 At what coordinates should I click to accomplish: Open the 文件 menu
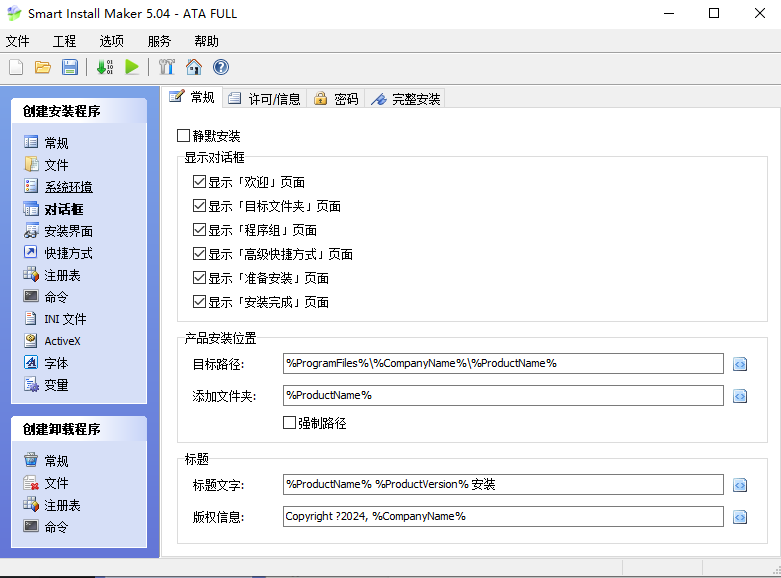(x=17, y=41)
